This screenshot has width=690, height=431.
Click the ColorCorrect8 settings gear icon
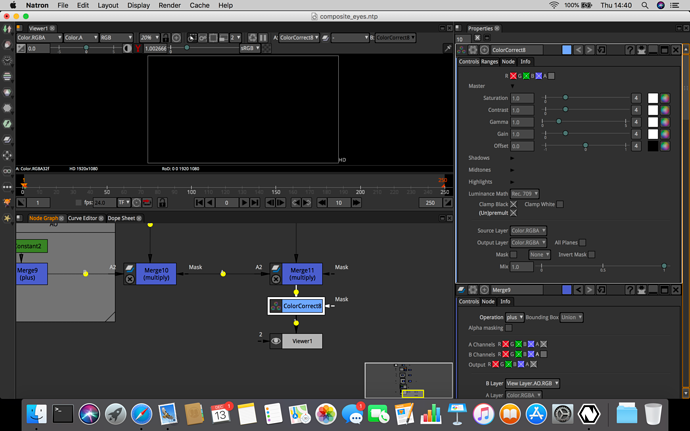pos(473,50)
